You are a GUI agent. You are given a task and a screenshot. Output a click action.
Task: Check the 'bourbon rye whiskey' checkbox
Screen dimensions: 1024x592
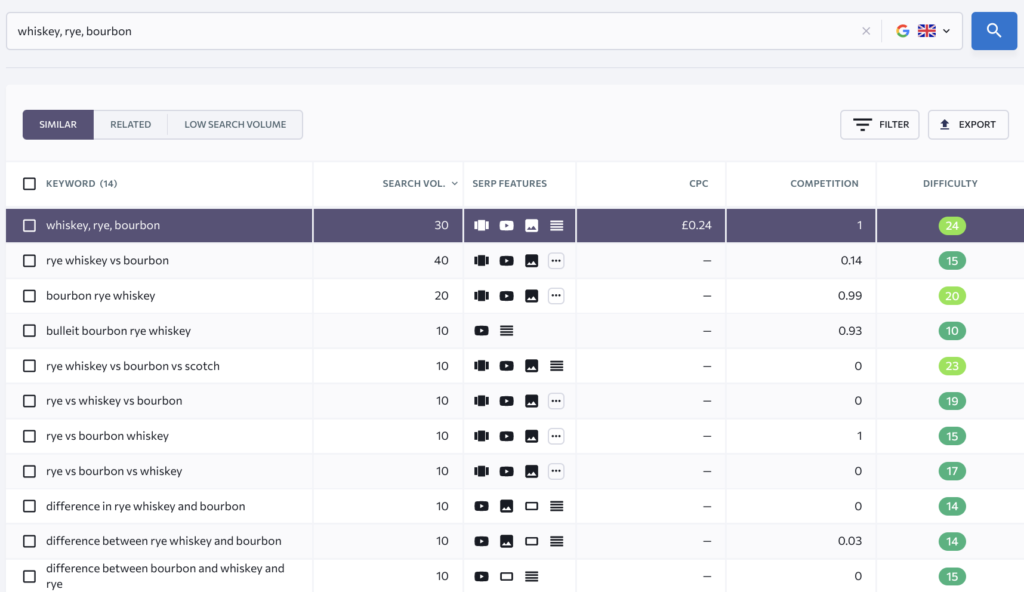click(29, 296)
